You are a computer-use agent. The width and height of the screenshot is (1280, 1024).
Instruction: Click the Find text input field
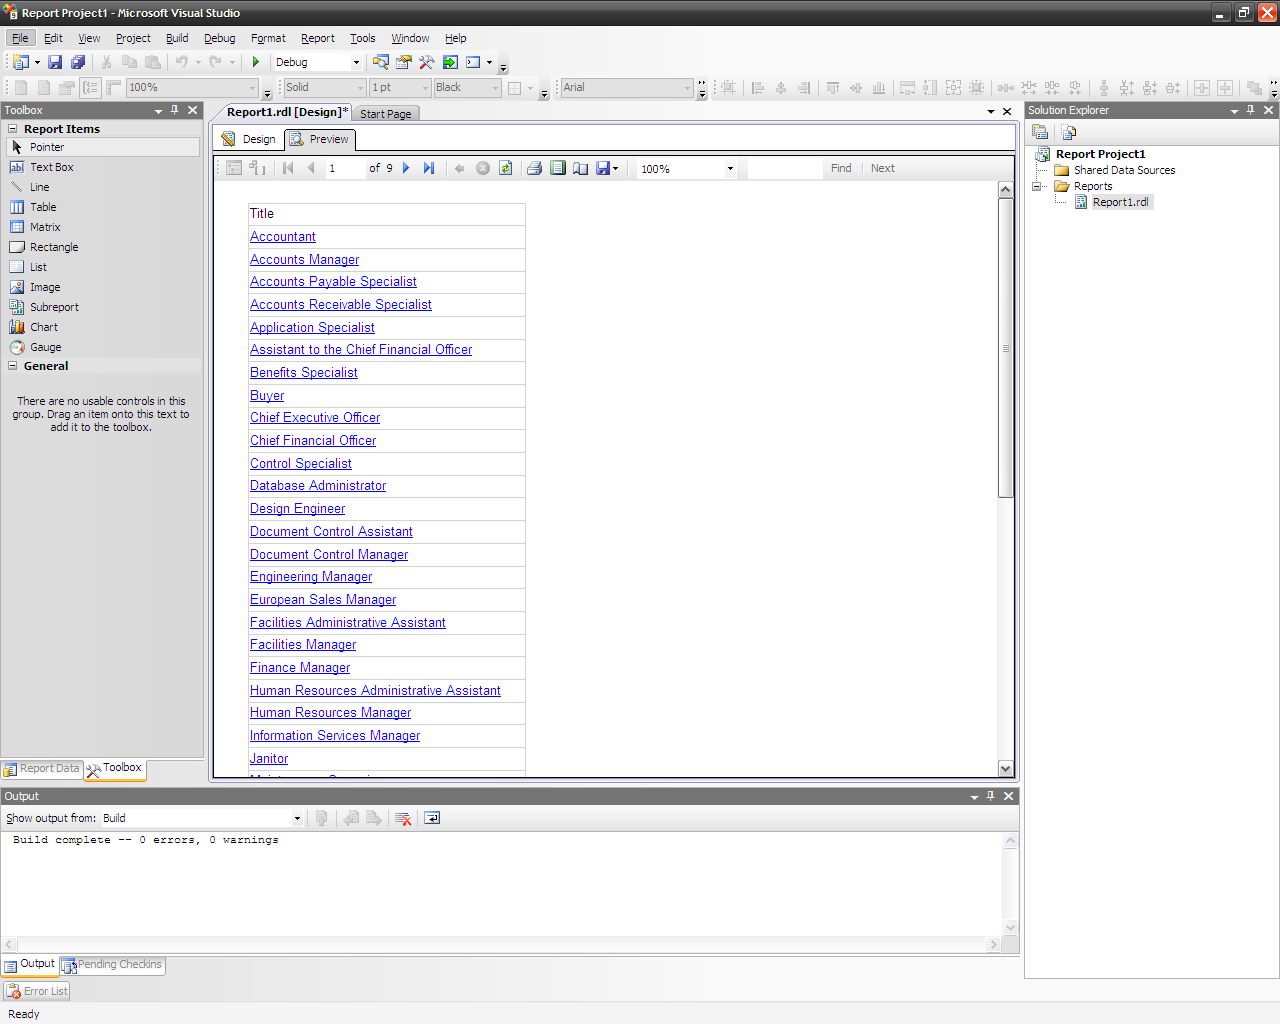click(x=785, y=169)
